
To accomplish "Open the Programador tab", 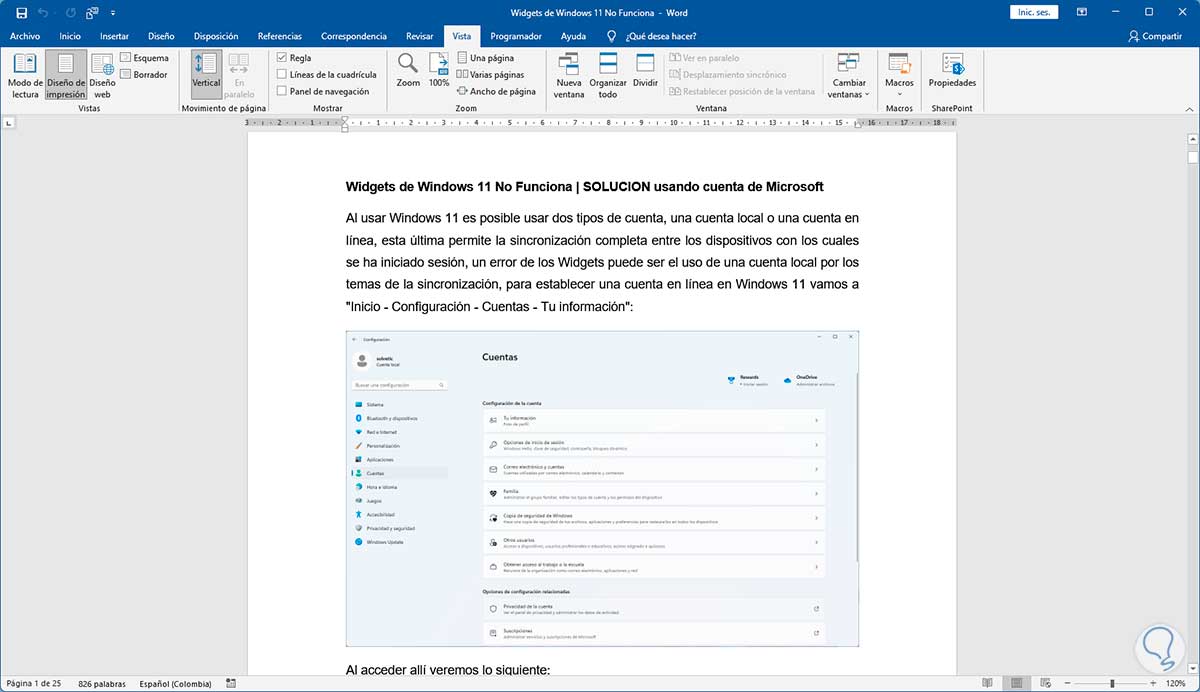I will pos(516,36).
